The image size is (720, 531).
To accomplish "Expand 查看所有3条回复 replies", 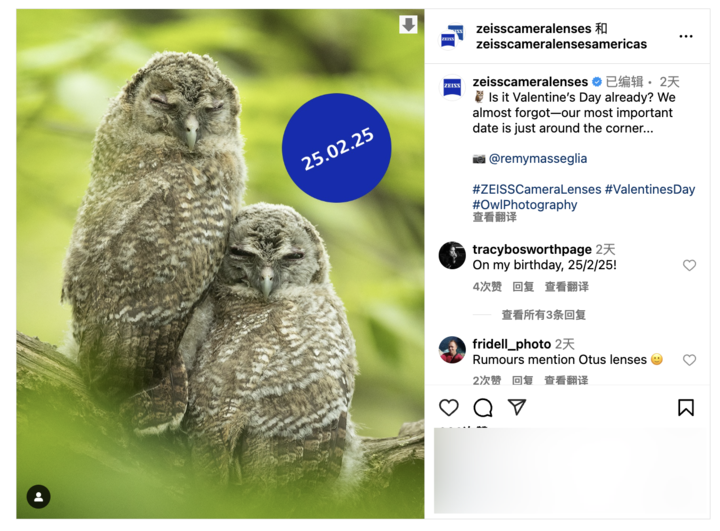I will tap(543, 315).
